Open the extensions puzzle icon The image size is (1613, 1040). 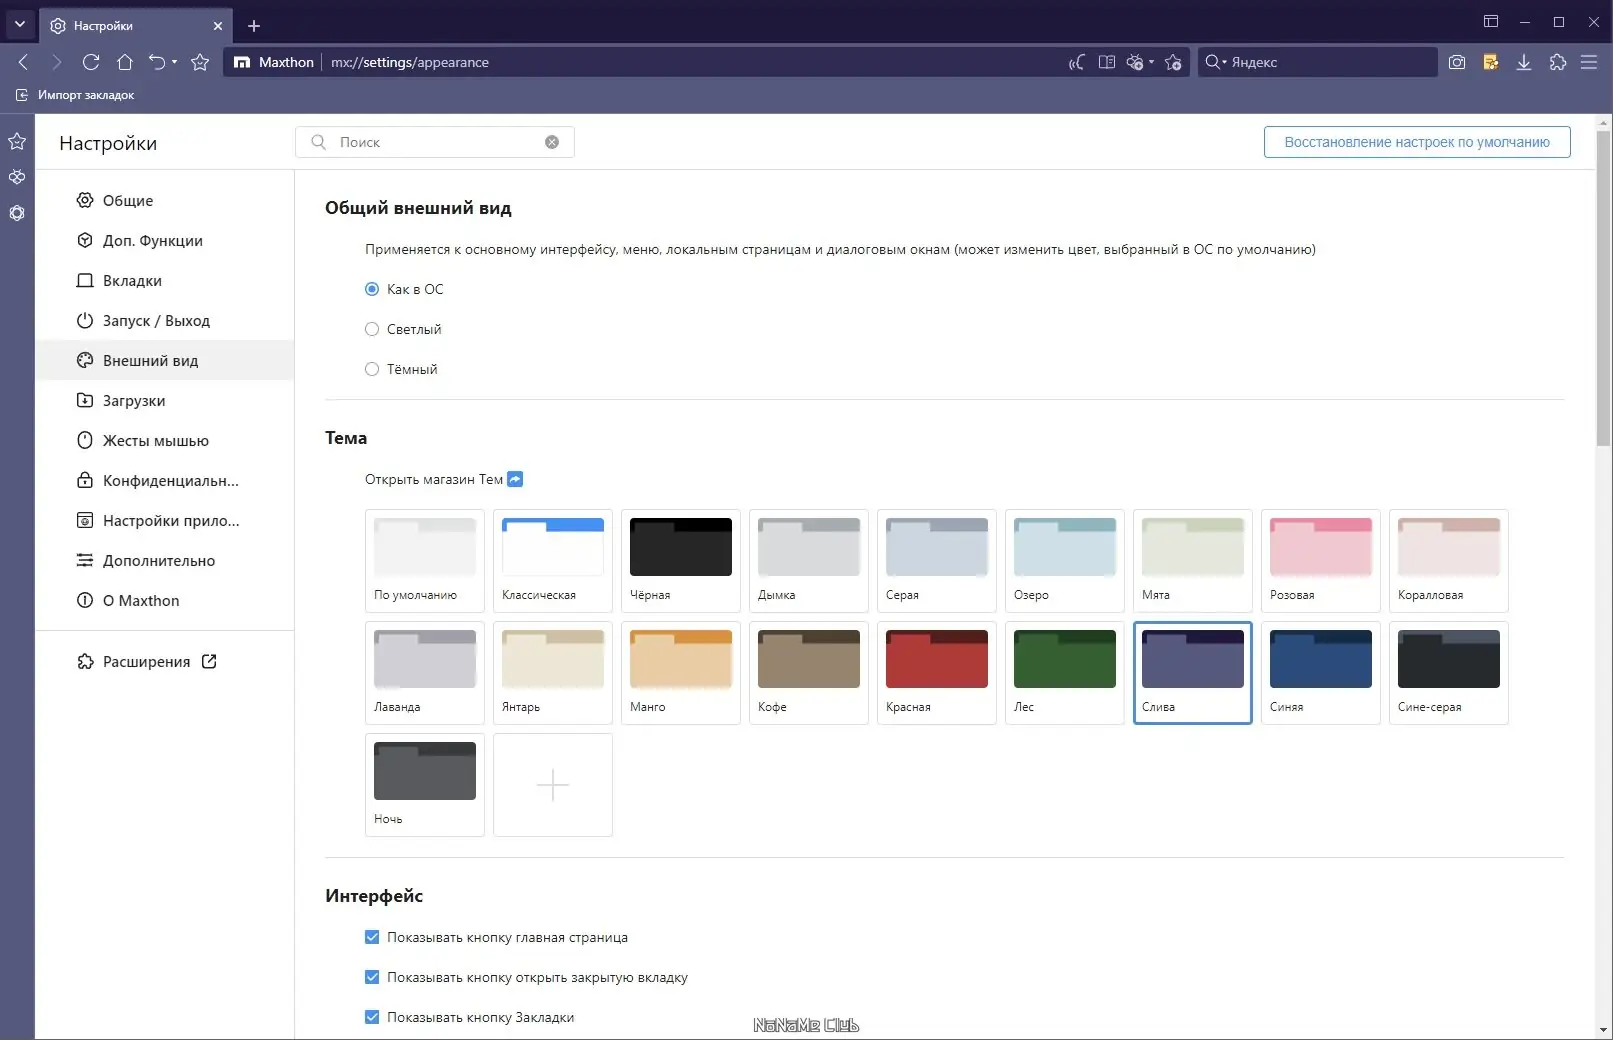1558,62
